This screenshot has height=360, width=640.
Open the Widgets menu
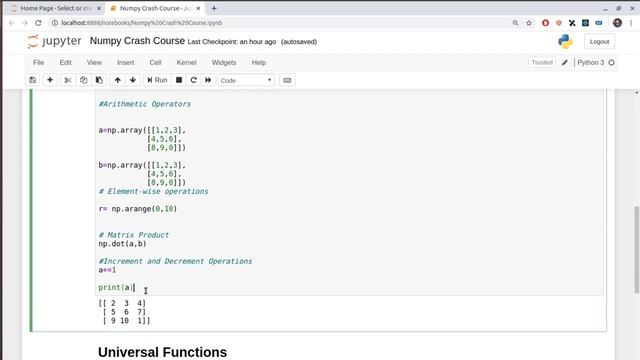[224, 62]
